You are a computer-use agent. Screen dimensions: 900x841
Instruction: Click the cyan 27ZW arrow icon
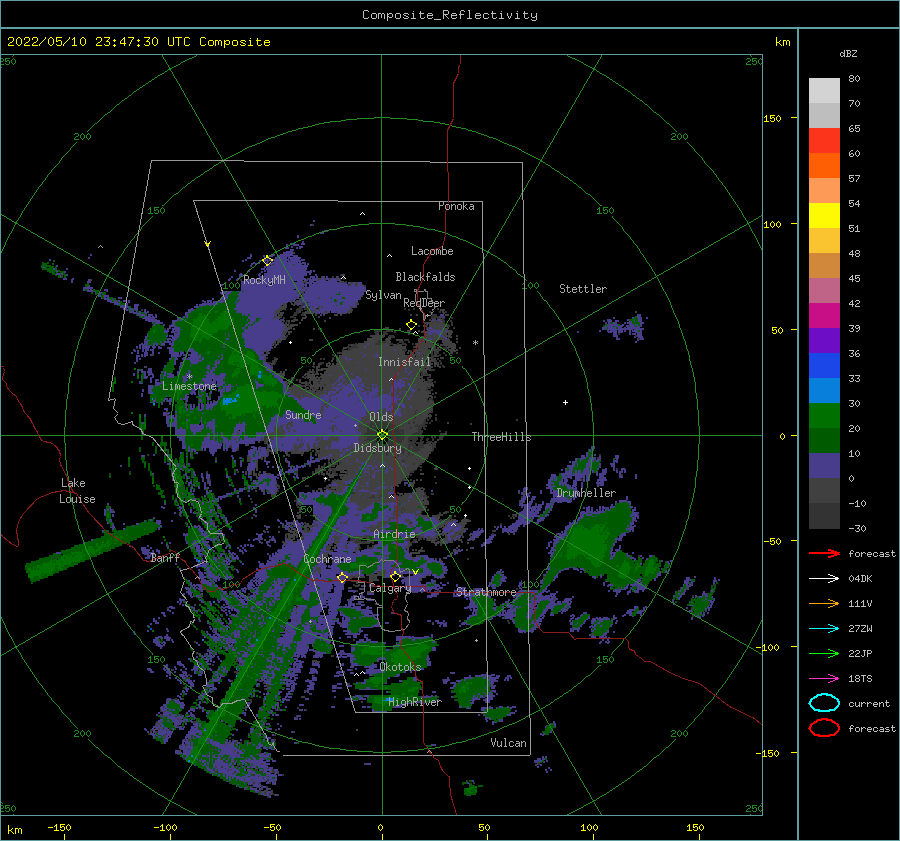tap(824, 629)
